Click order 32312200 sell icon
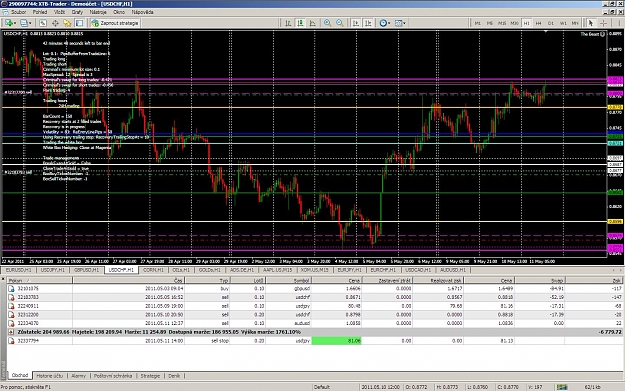 (12, 314)
